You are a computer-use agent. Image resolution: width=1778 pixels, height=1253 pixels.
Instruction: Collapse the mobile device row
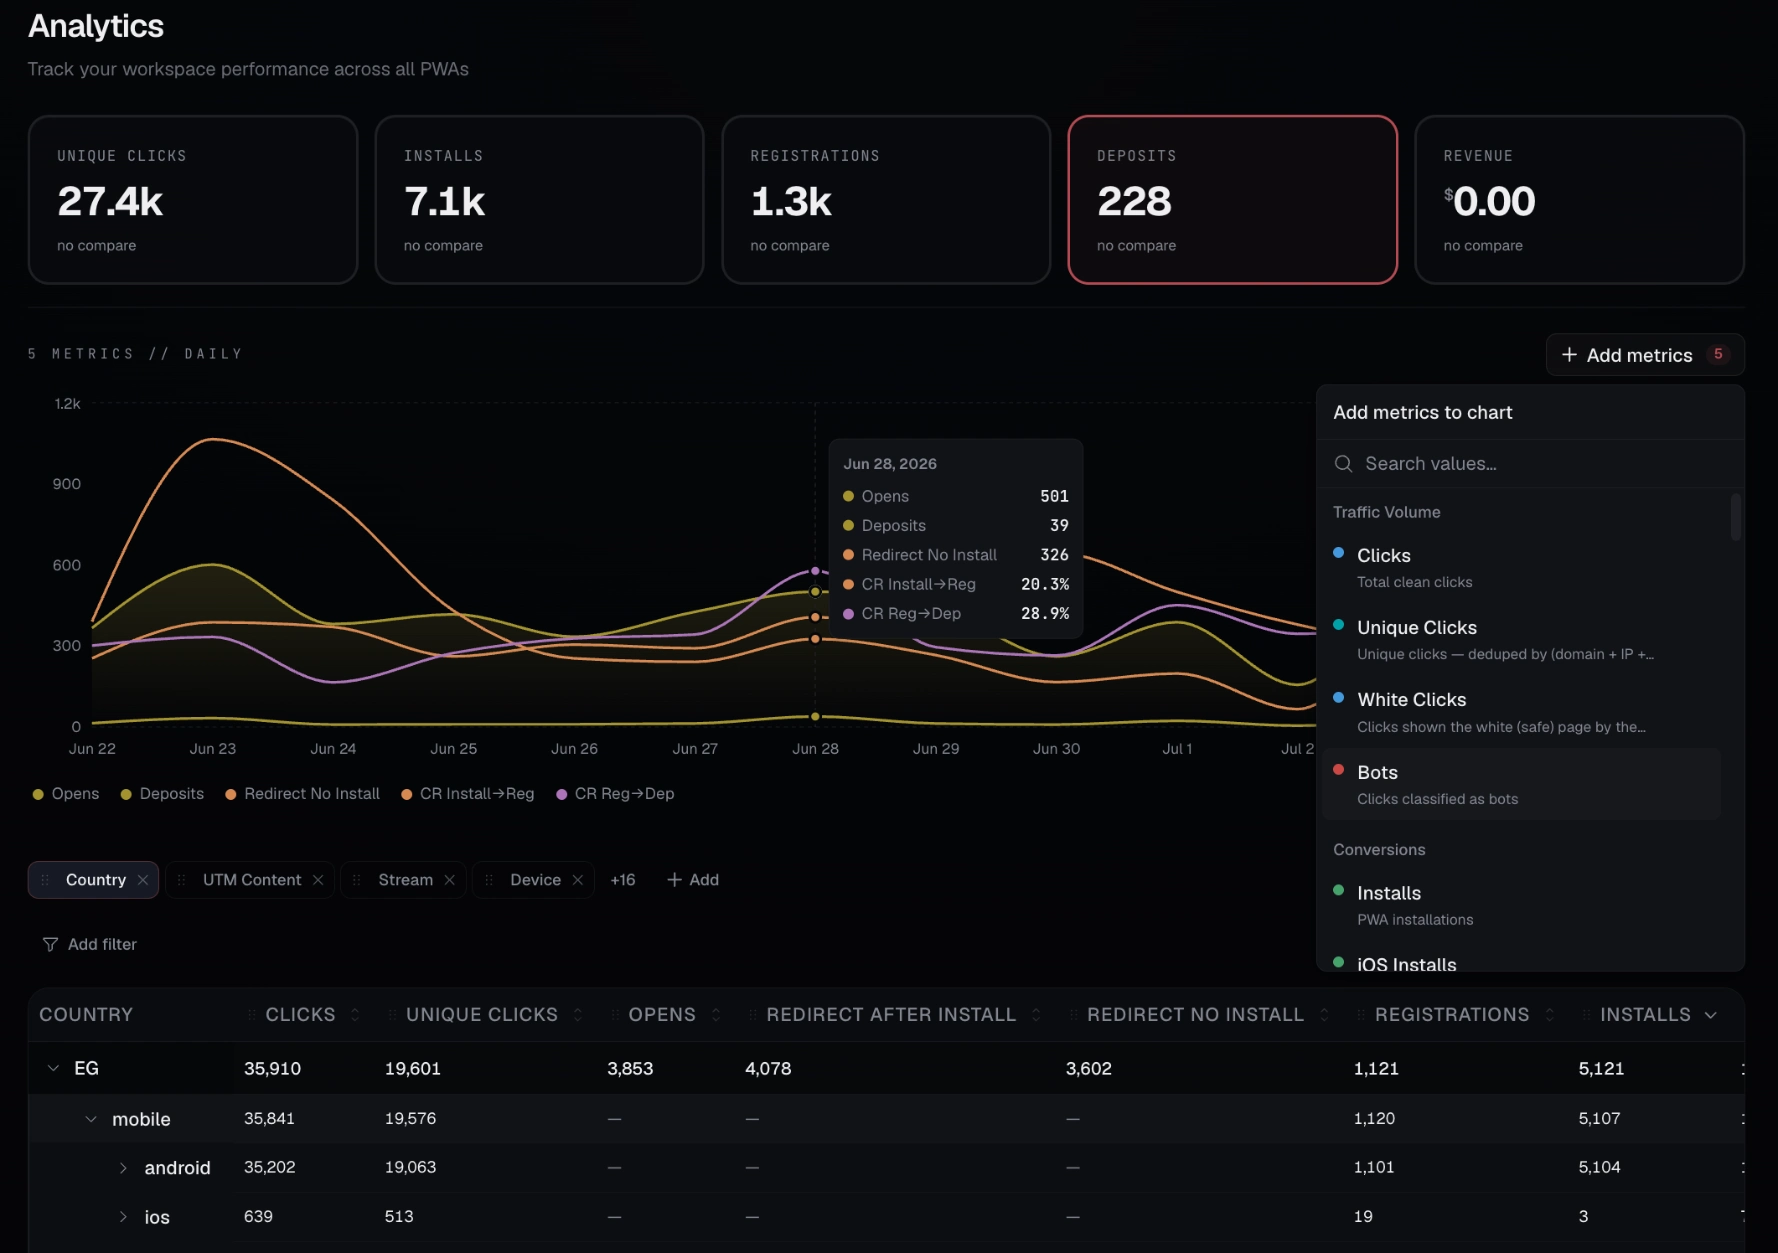click(91, 1119)
